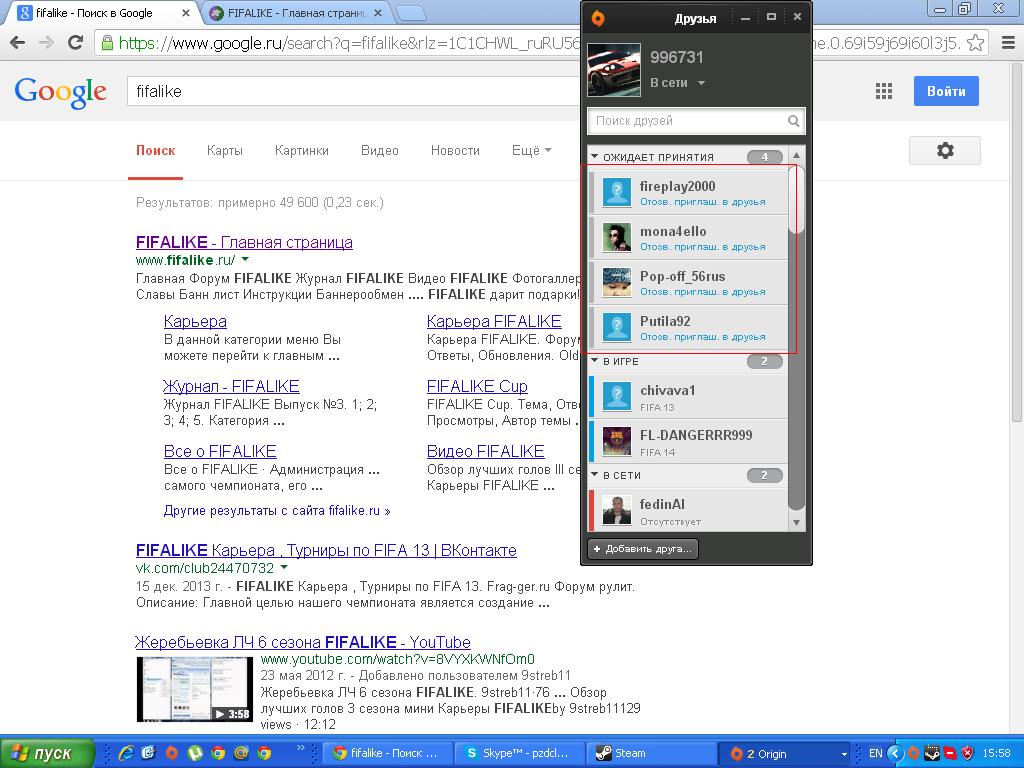Screen dimensions: 1024x768
Task: Select the 'Видео' search tab
Action: [379, 151]
